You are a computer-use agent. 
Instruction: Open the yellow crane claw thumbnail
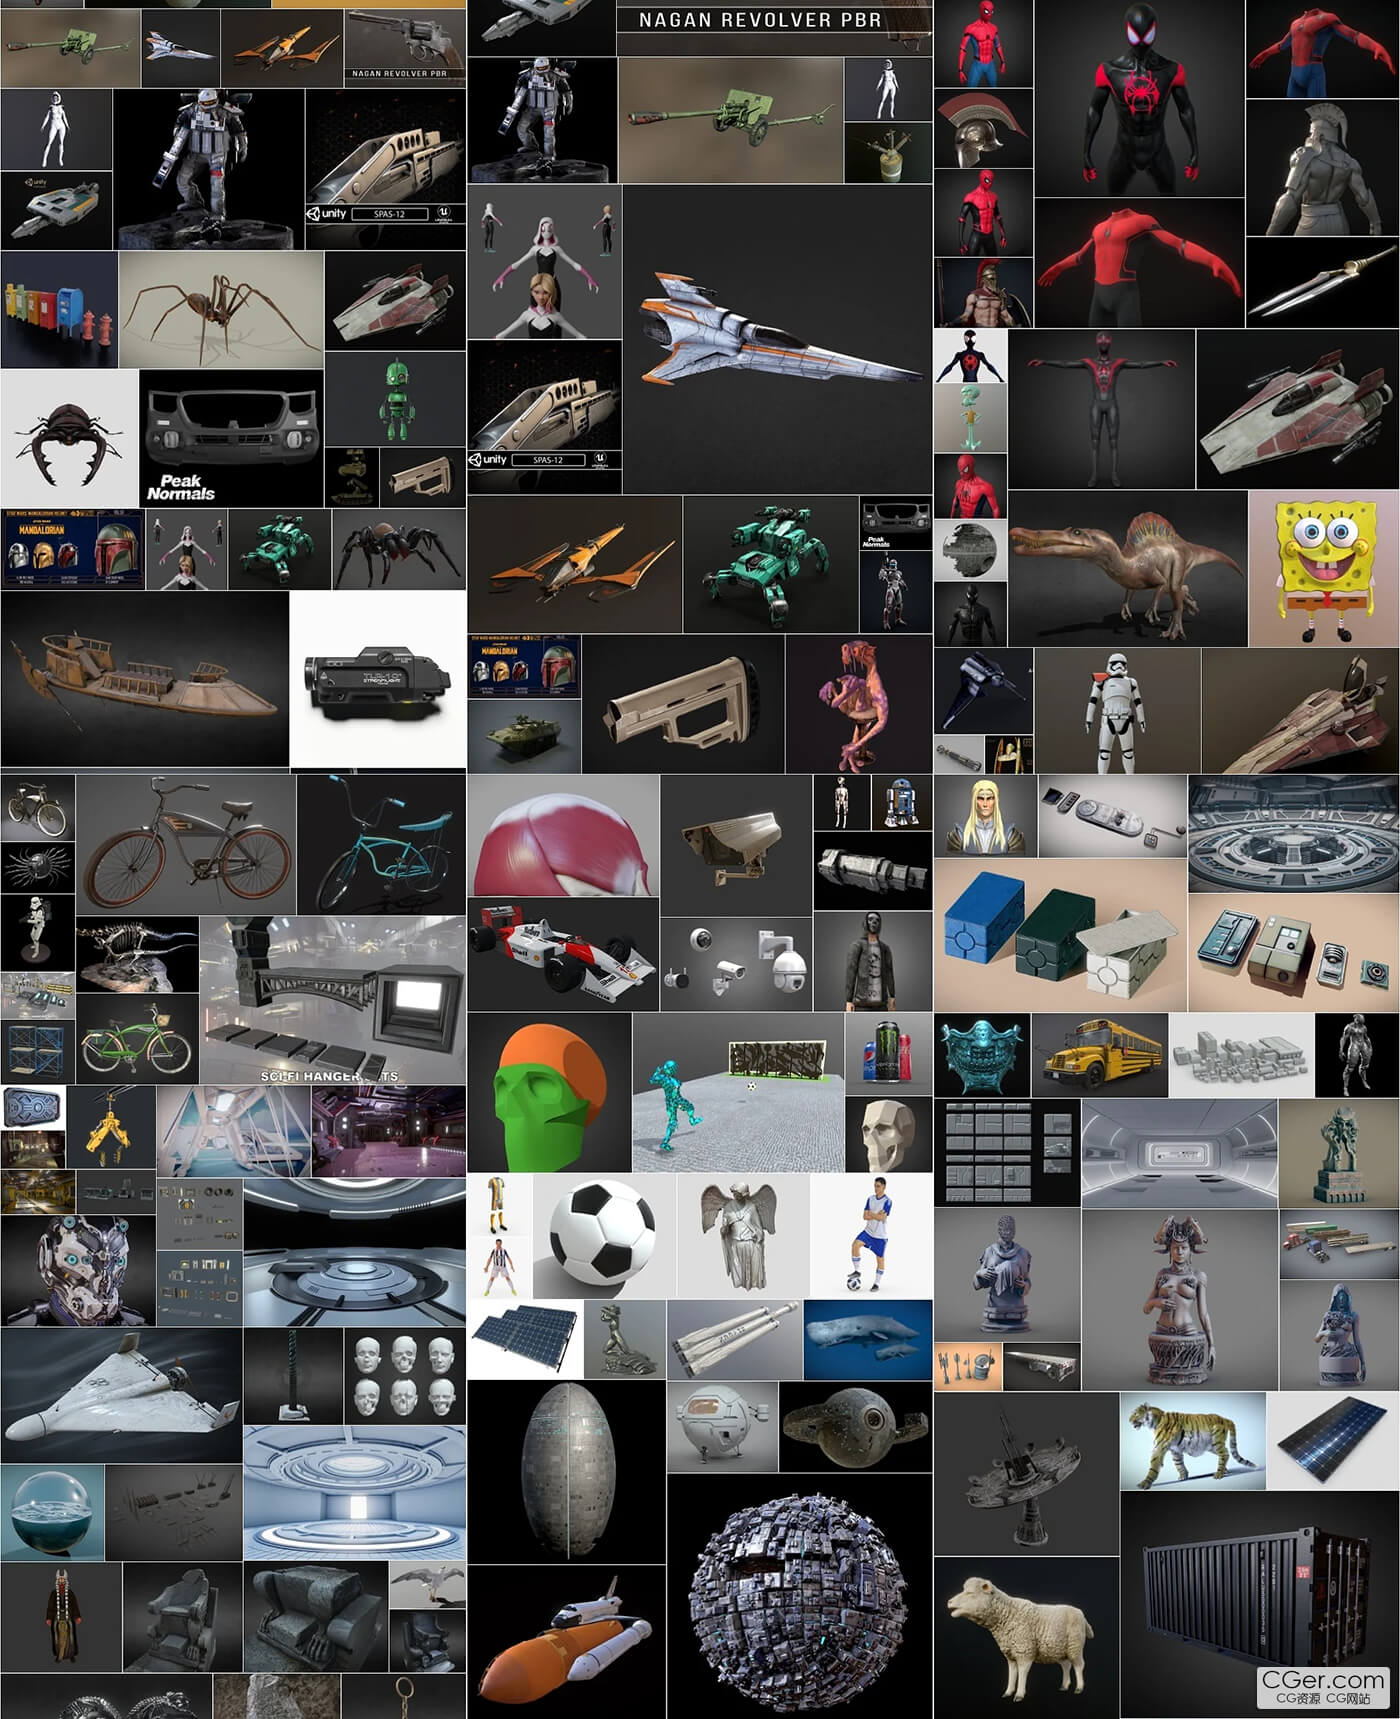click(x=111, y=1126)
